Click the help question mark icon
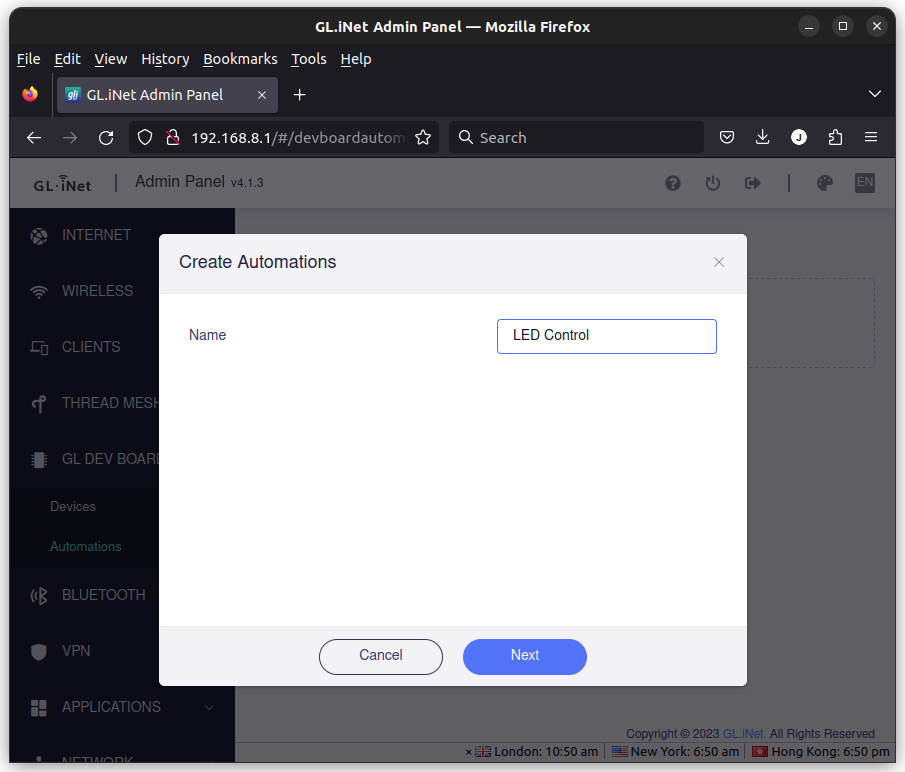The height and width of the screenshot is (772, 905). [x=672, y=183]
